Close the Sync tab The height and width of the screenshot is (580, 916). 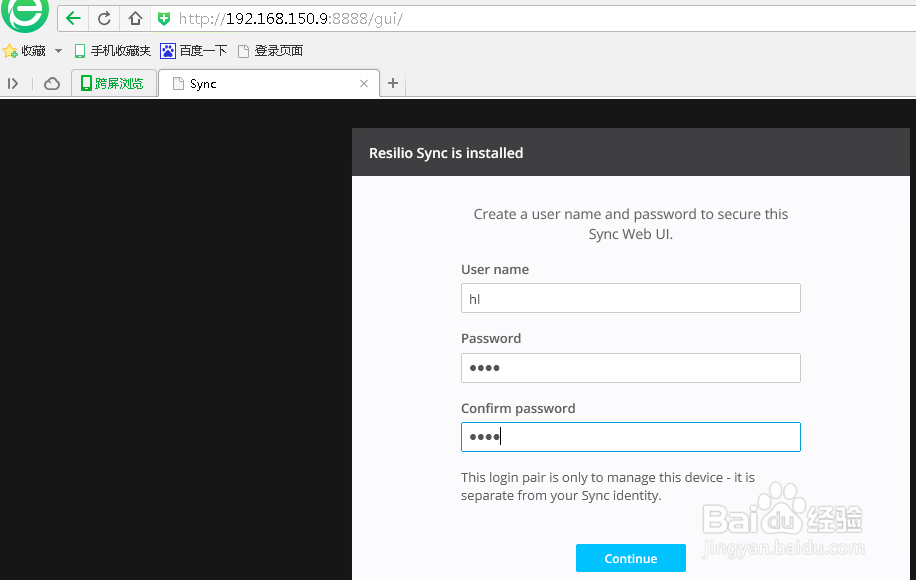coord(364,84)
